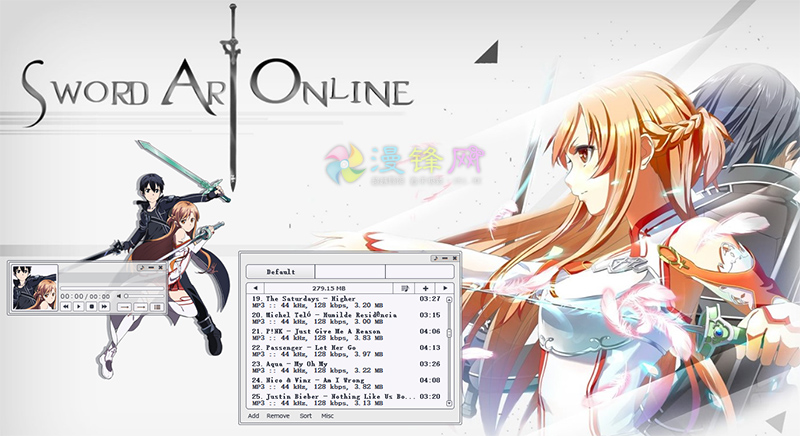The height and width of the screenshot is (436, 800).
Task: Click the 279.15 MB playlist size bar
Action: coord(329,288)
